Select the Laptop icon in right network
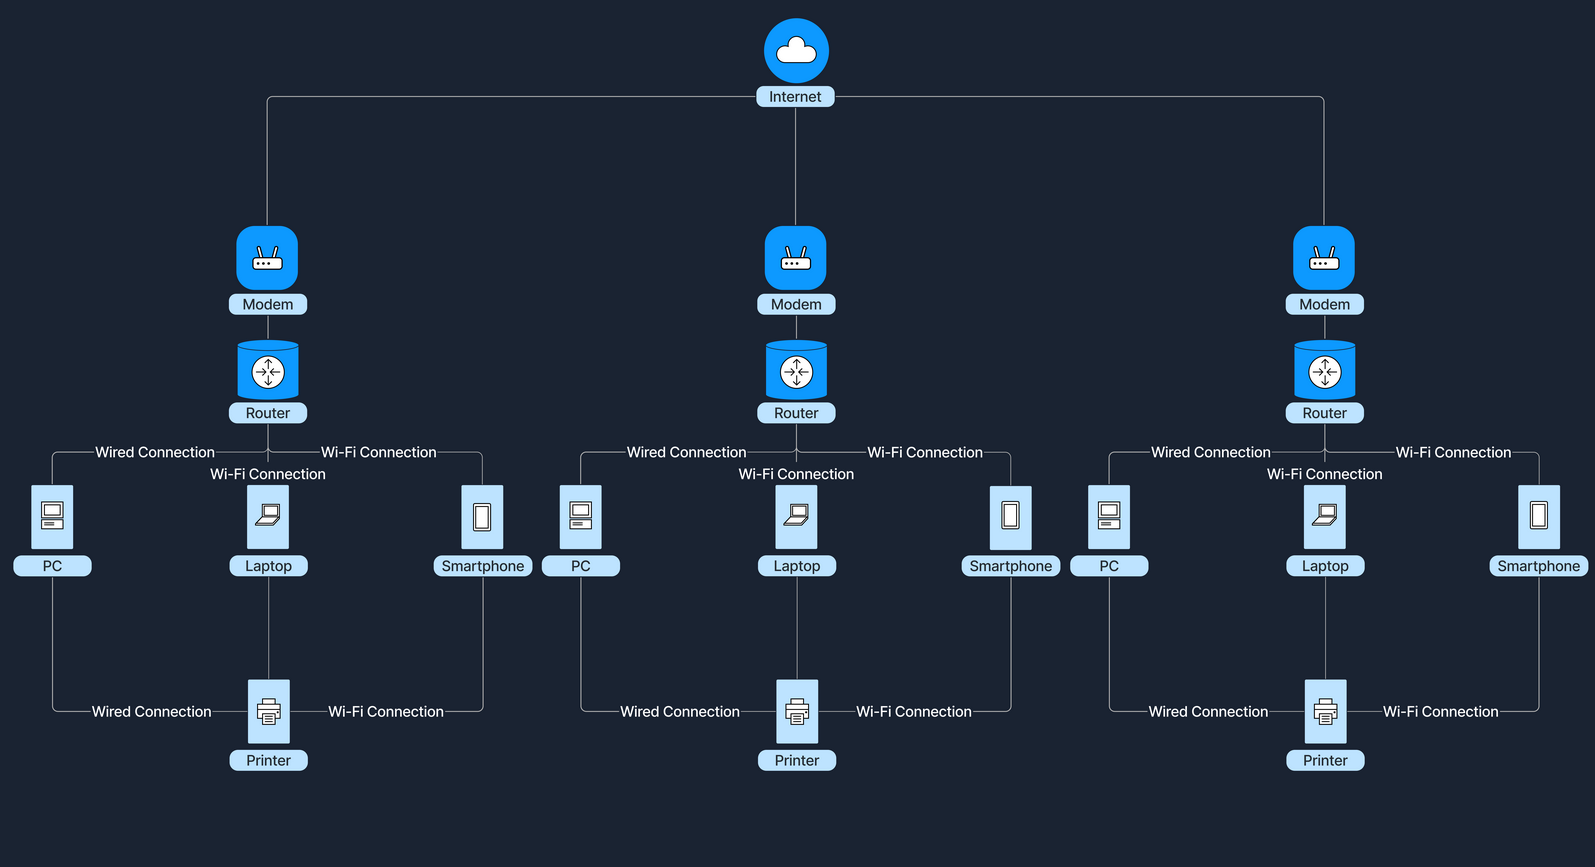The image size is (1595, 867). [1325, 517]
